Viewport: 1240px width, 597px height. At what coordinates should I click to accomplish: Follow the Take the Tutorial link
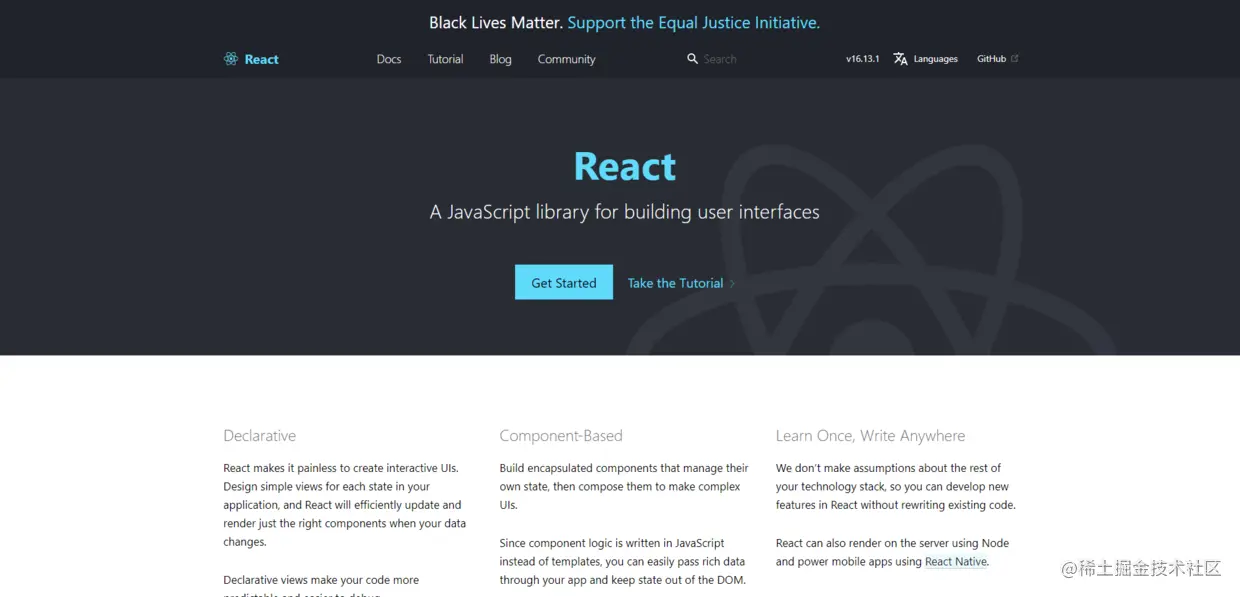click(675, 283)
